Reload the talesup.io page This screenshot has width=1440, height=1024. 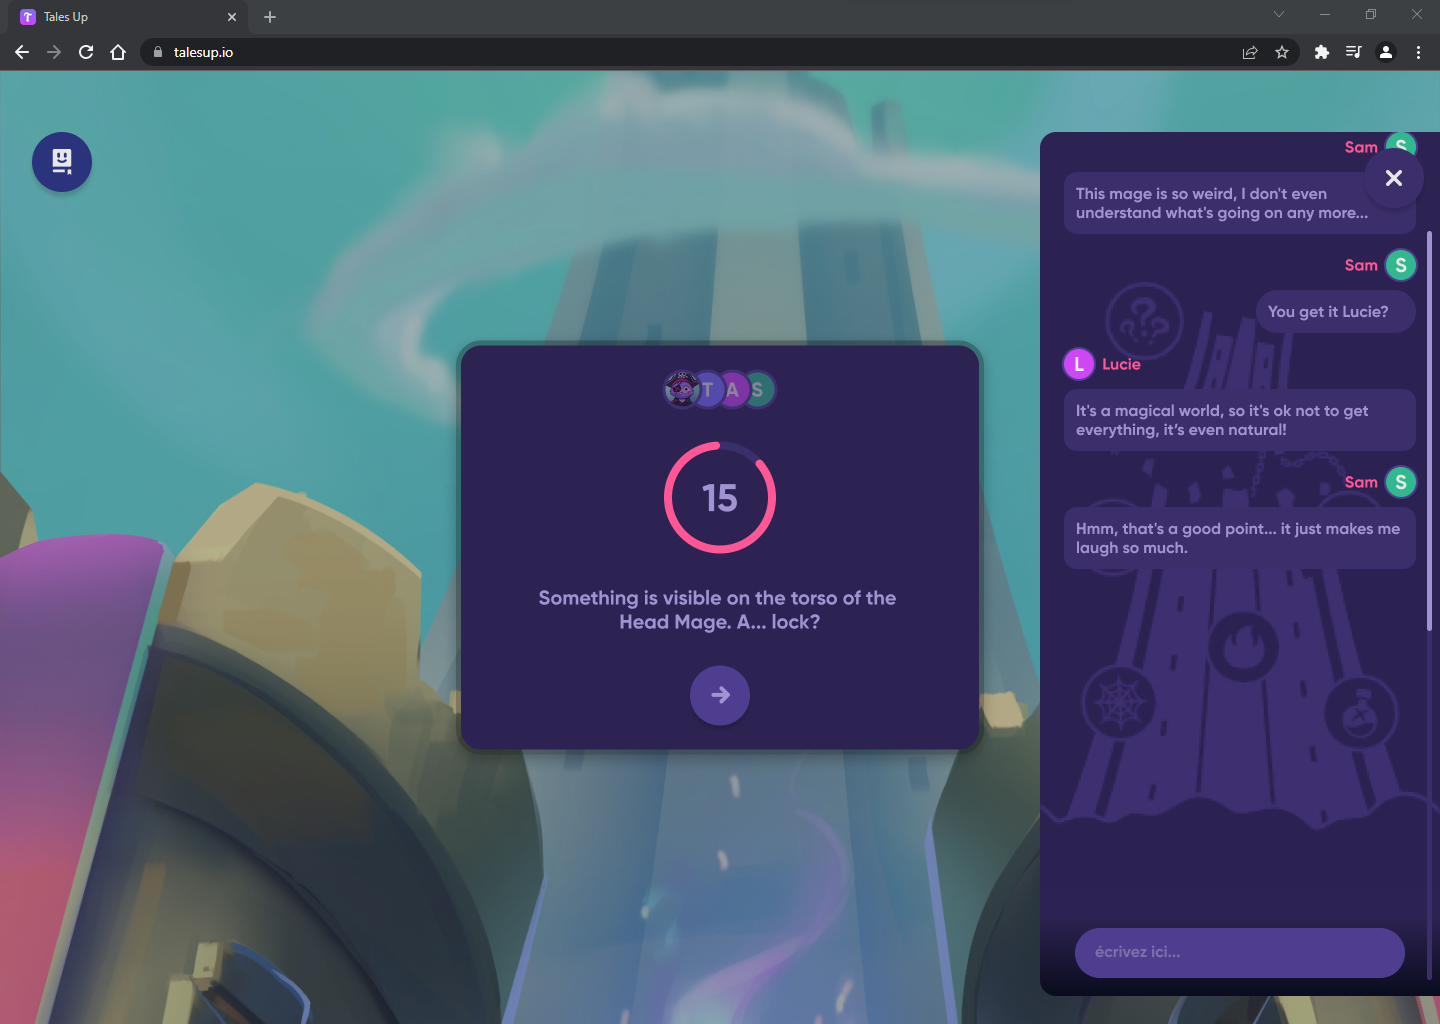85,52
